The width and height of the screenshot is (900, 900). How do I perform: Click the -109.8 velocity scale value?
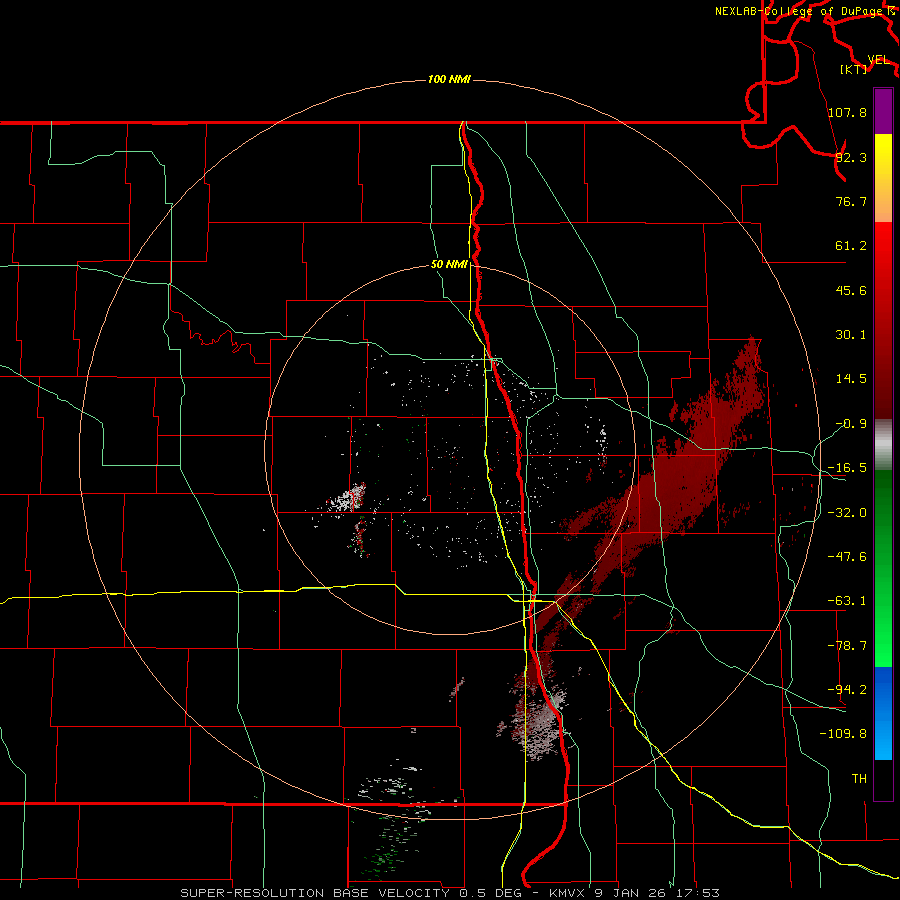[x=843, y=734]
